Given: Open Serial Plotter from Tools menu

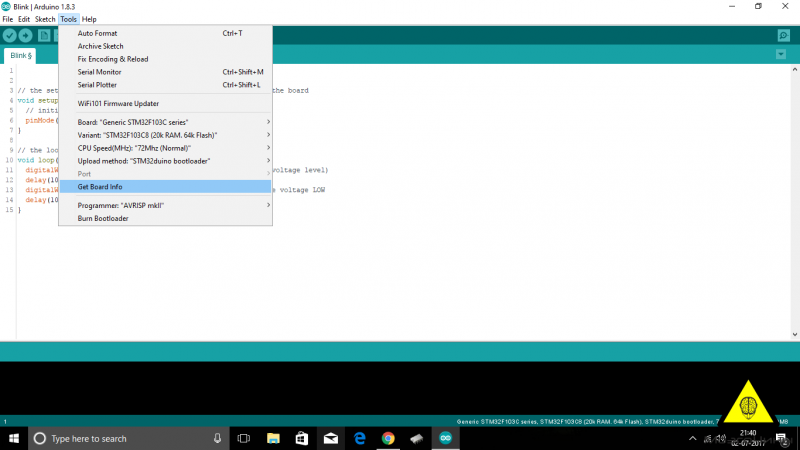Looking at the screenshot, I should 165,85.
